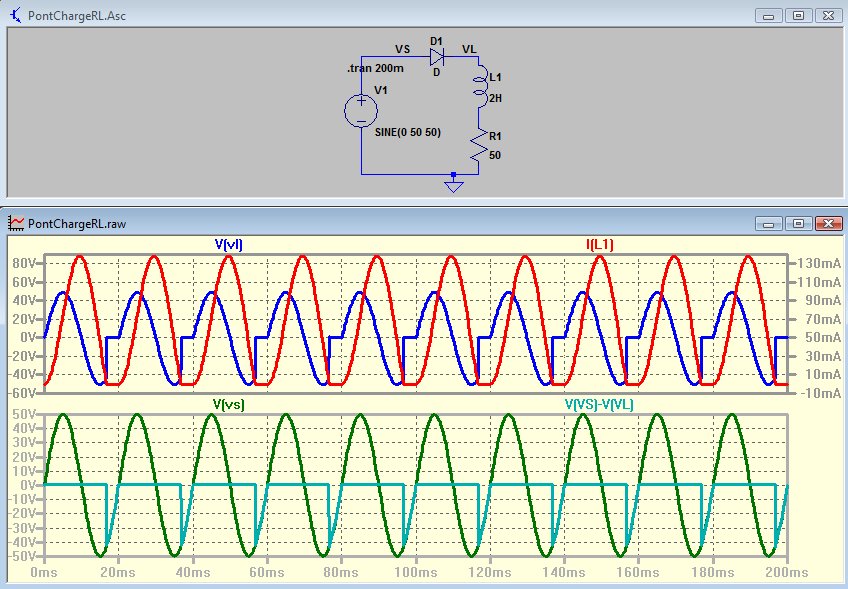The width and height of the screenshot is (848, 589).
Task: Click the 2H inductor value
Action: coord(495,98)
